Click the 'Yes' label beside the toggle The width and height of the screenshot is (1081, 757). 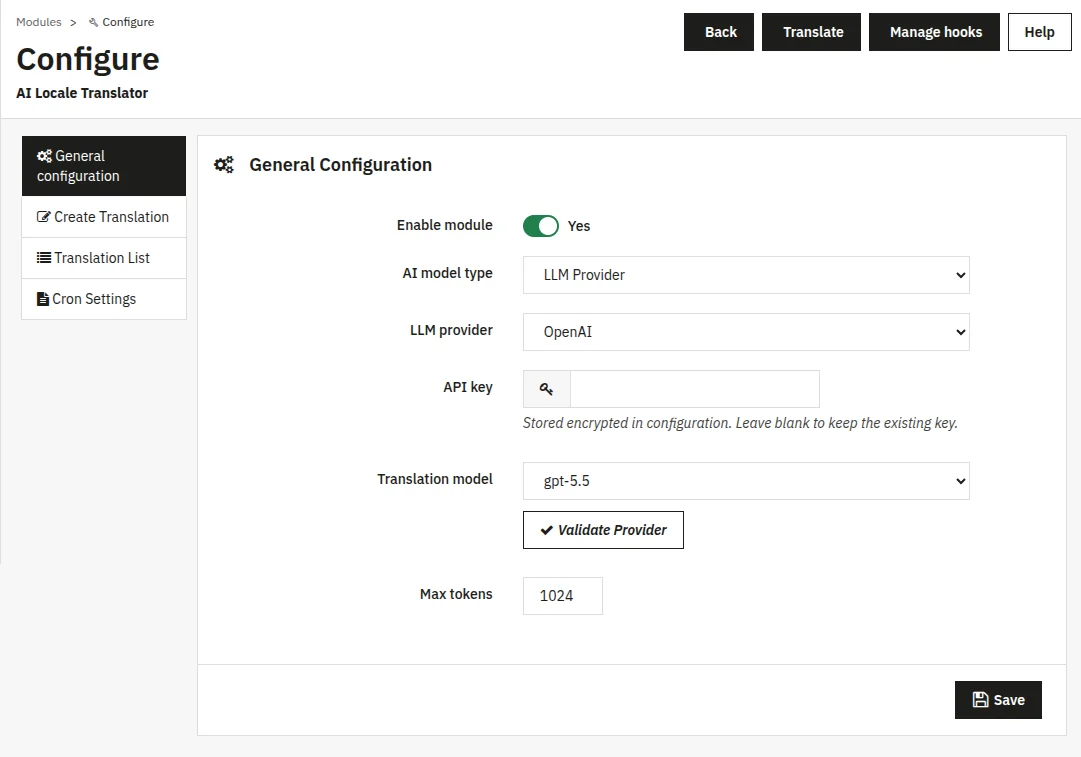click(578, 226)
